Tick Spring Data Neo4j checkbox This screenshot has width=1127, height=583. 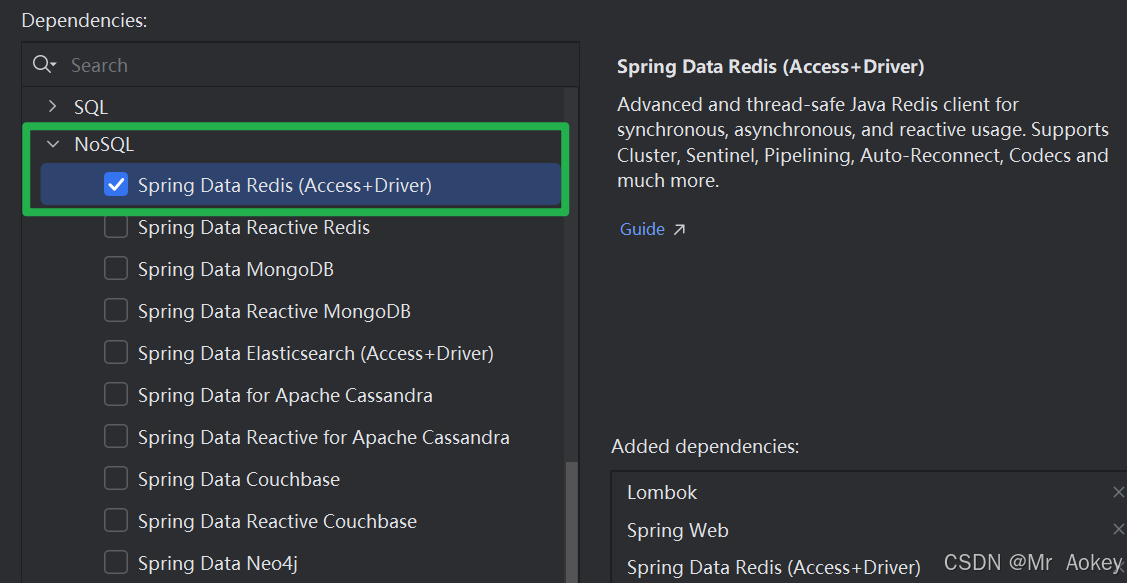pos(116,562)
